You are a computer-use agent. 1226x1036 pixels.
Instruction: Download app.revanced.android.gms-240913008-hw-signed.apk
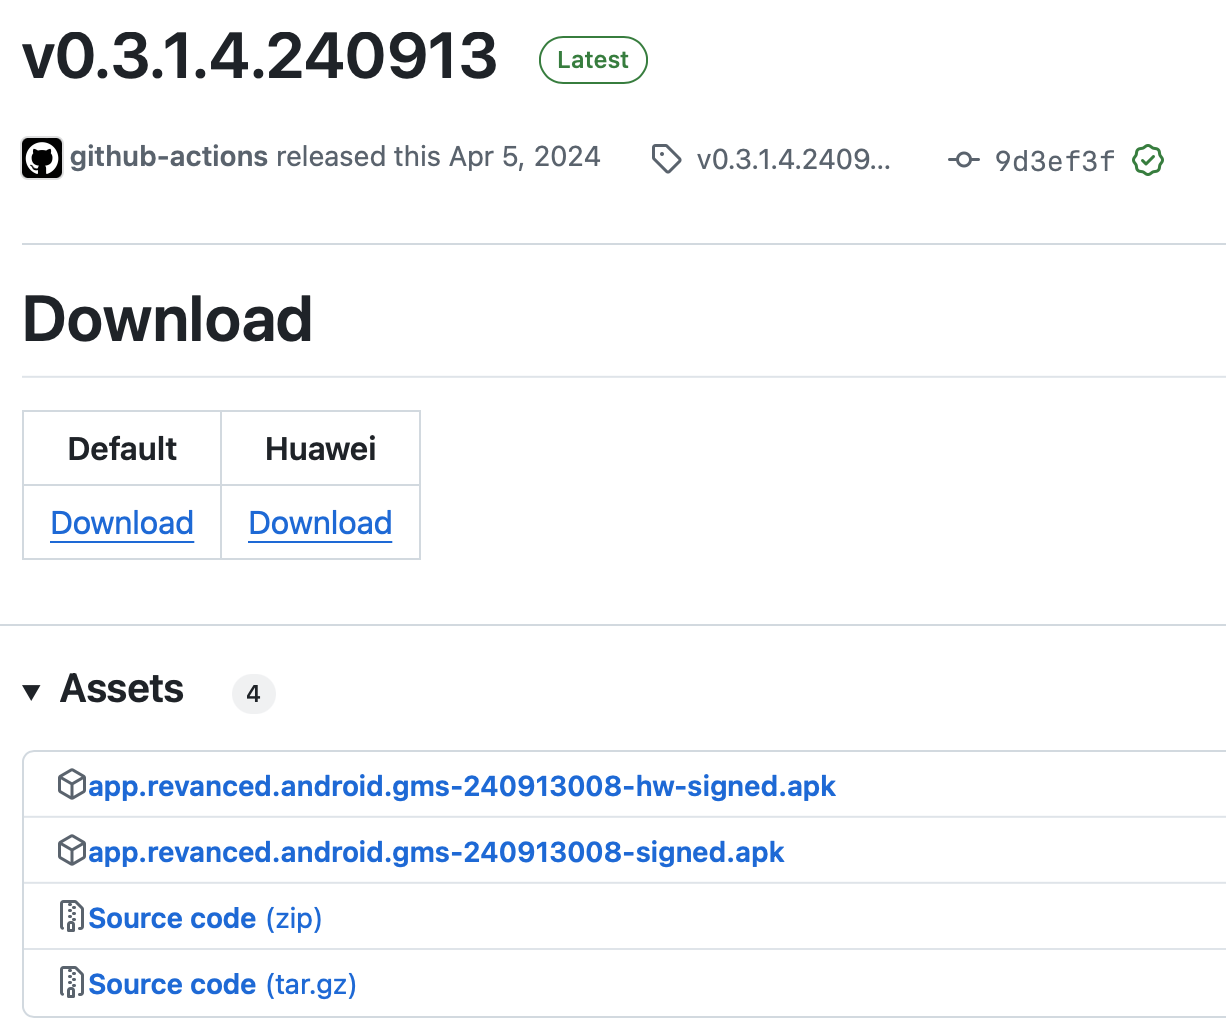click(x=461, y=786)
